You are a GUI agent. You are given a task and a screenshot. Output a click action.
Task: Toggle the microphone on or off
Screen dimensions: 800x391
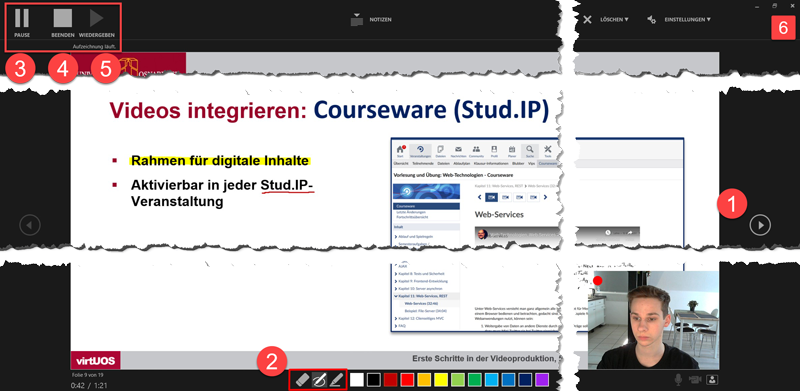pos(679,379)
